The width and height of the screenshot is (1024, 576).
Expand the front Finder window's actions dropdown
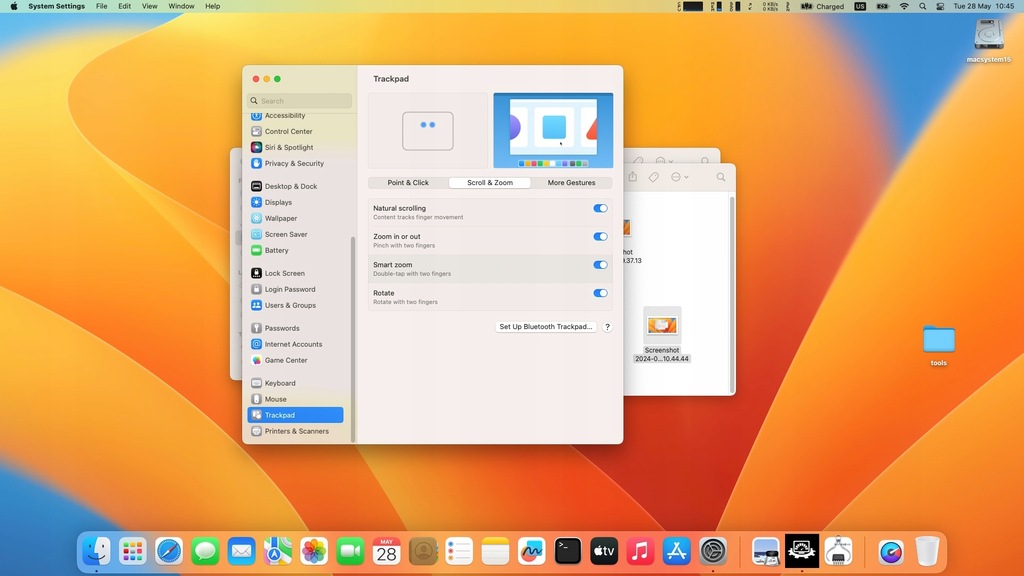[x=681, y=177]
